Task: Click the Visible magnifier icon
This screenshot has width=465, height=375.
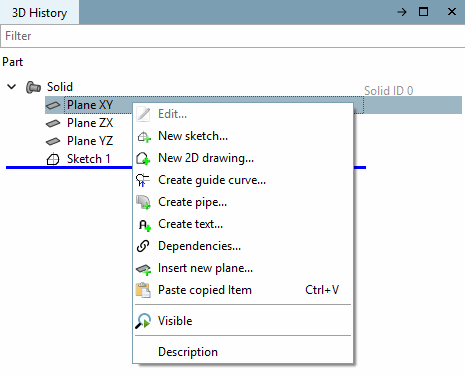Action: [x=143, y=321]
